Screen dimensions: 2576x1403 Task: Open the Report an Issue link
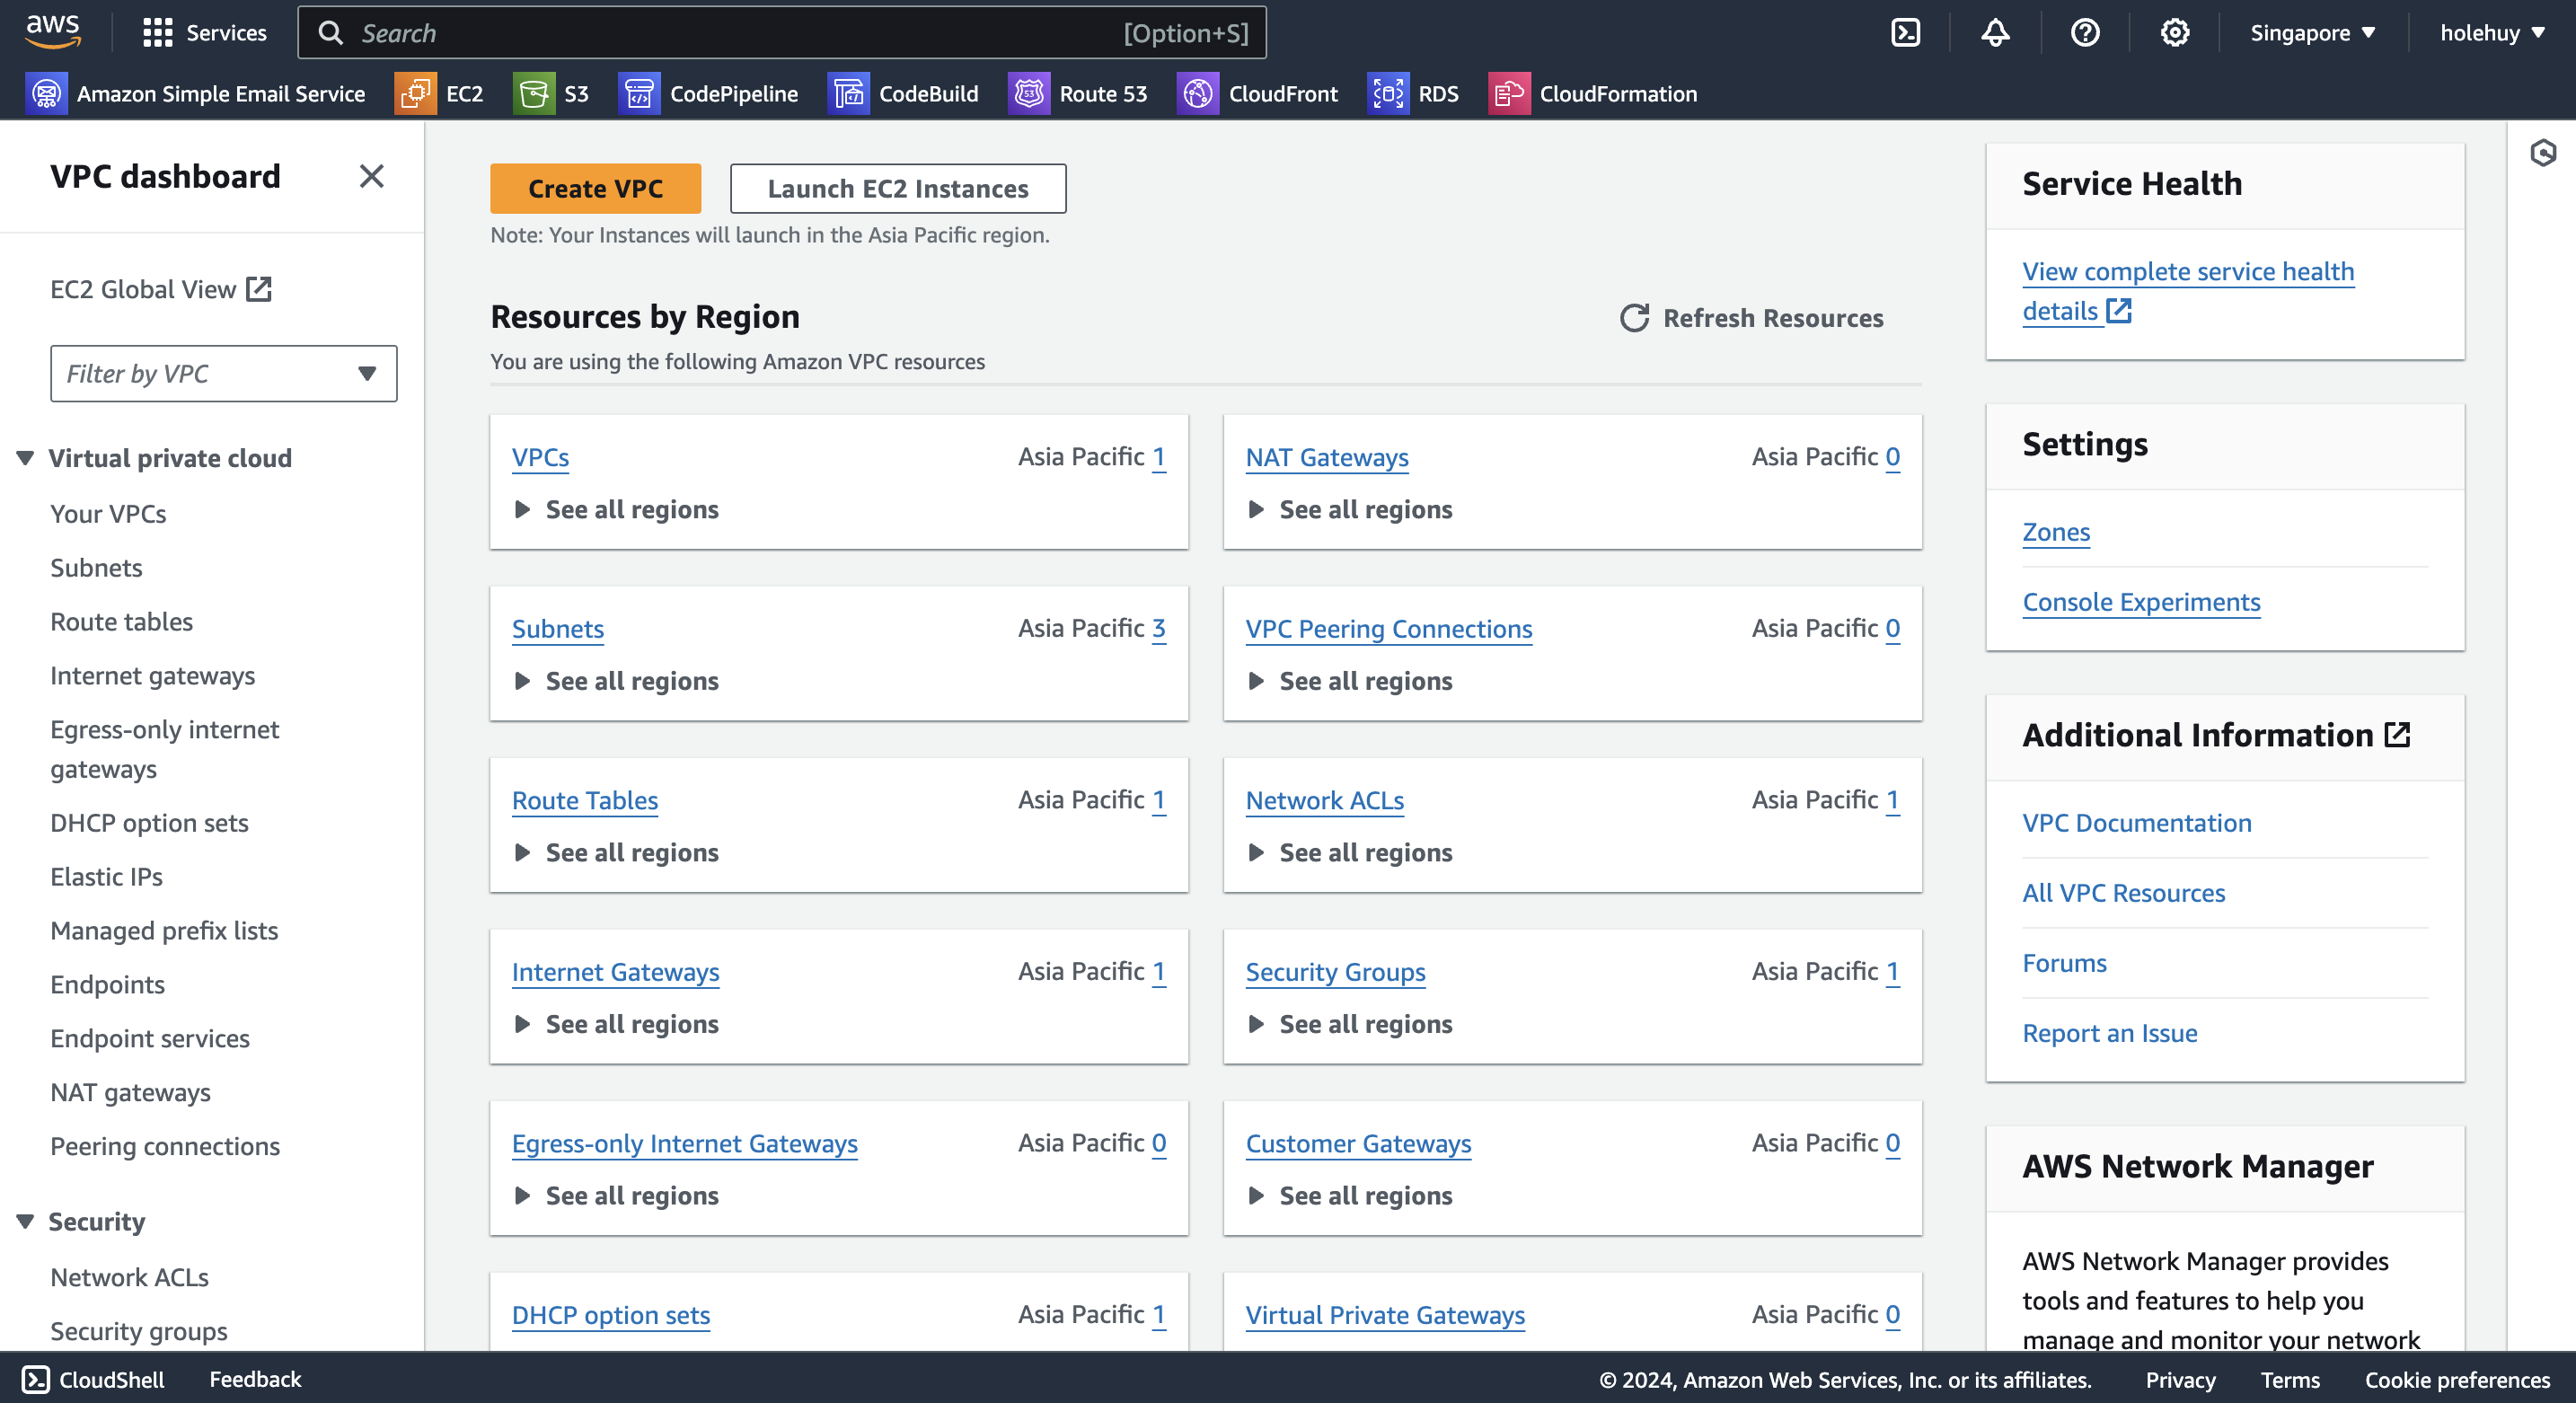pos(2110,1033)
